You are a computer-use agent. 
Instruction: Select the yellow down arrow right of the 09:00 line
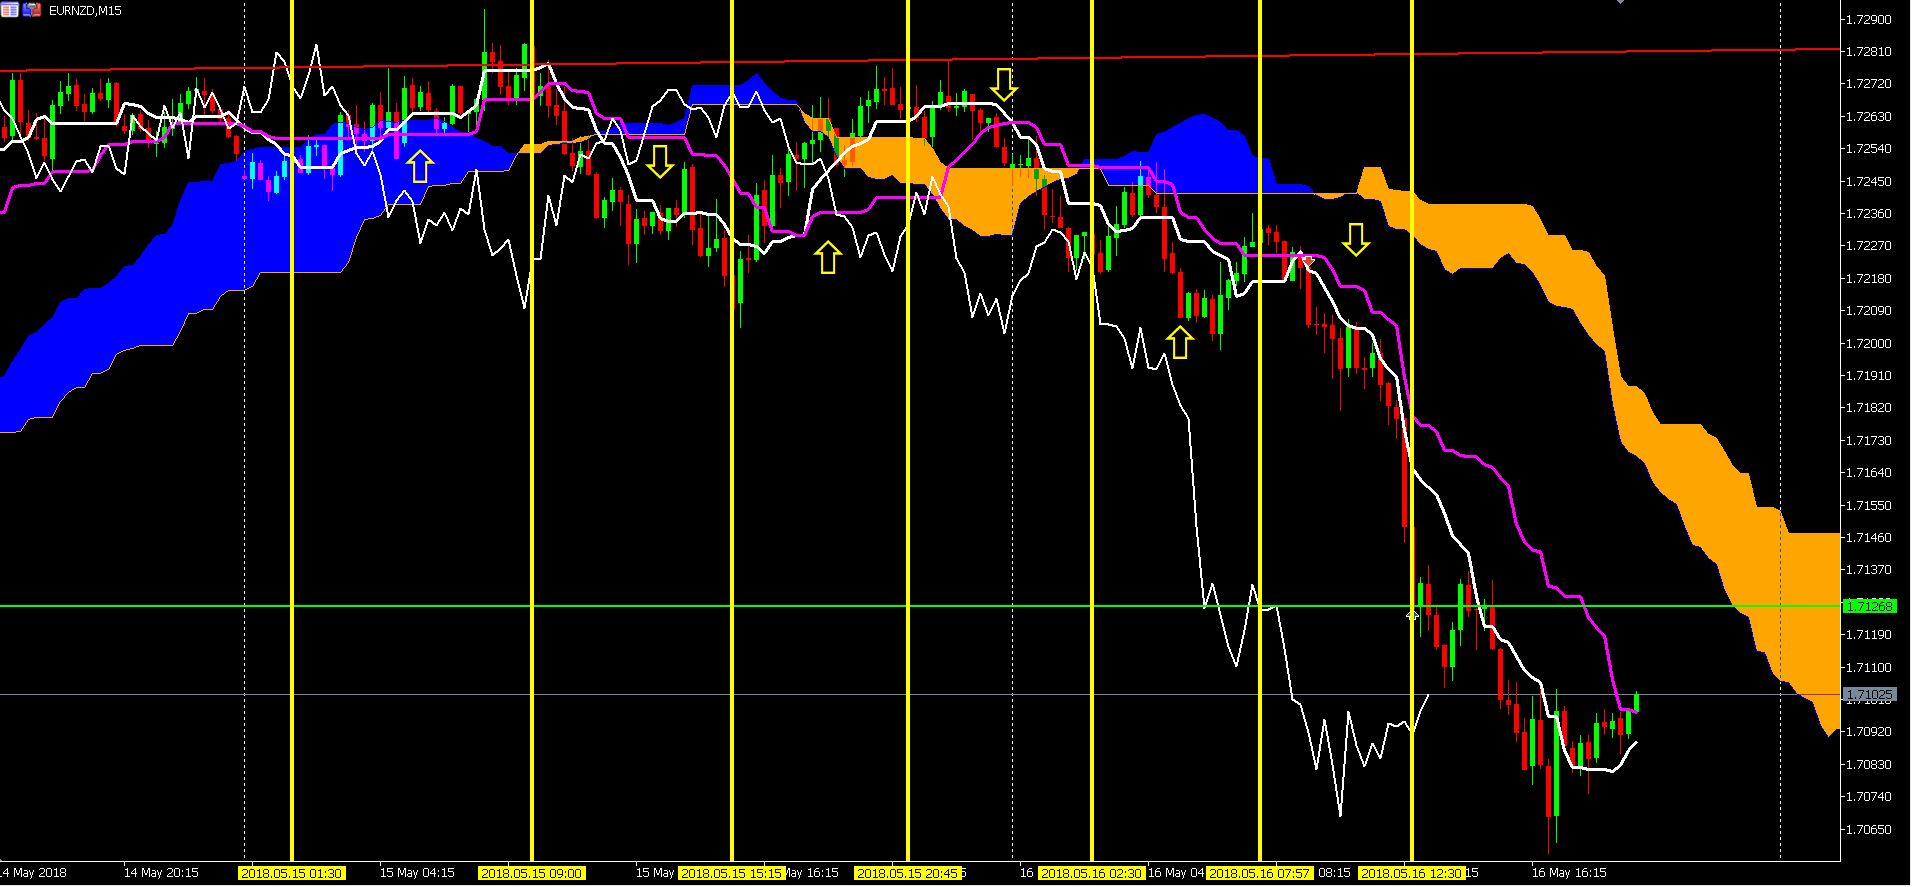tap(659, 161)
